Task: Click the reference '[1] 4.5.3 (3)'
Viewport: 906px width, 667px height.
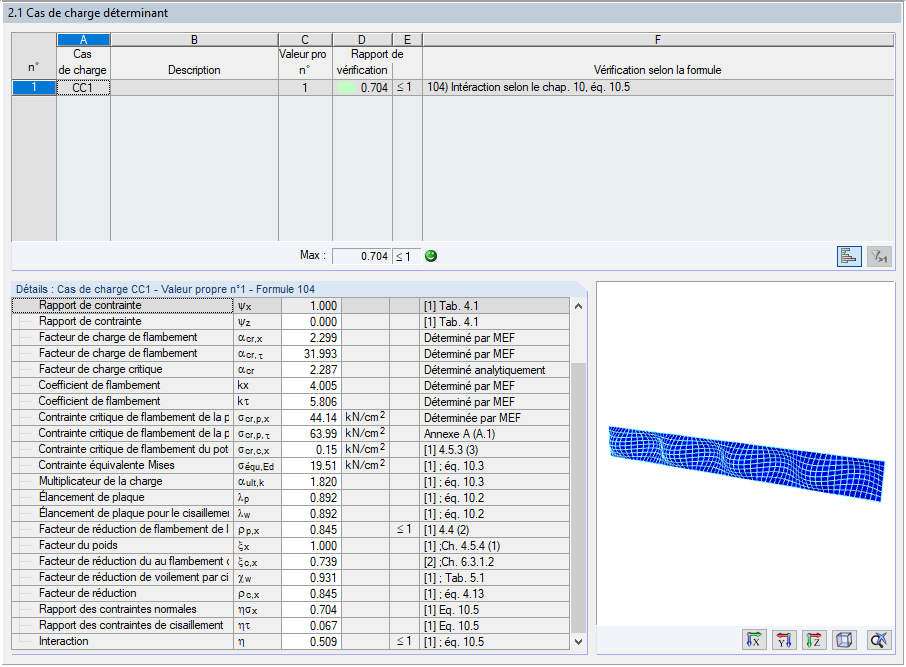Action: [x=451, y=450]
